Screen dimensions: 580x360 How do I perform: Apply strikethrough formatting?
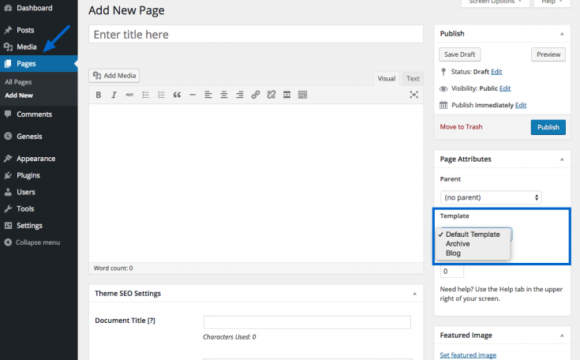(x=129, y=95)
